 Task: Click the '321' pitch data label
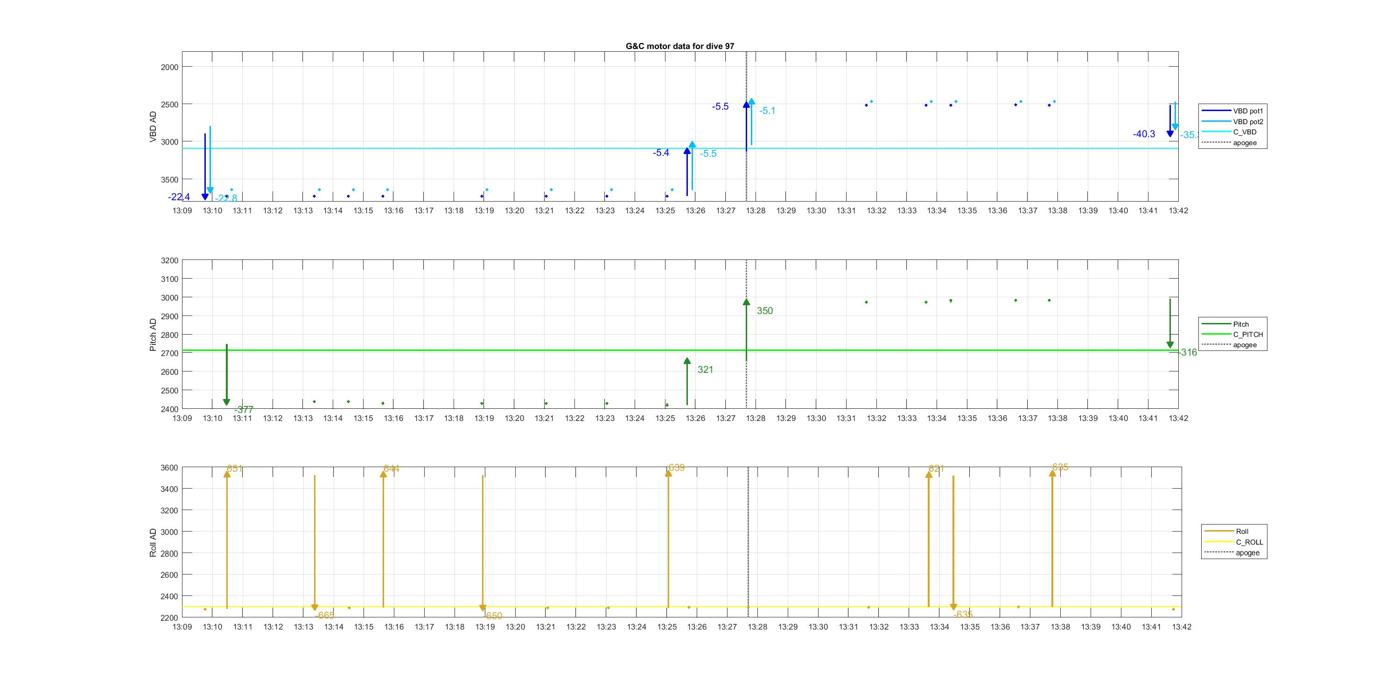click(705, 370)
